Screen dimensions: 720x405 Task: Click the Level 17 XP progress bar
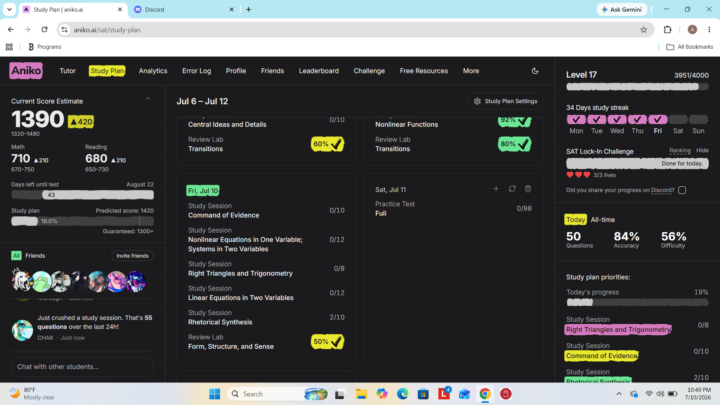(637, 86)
